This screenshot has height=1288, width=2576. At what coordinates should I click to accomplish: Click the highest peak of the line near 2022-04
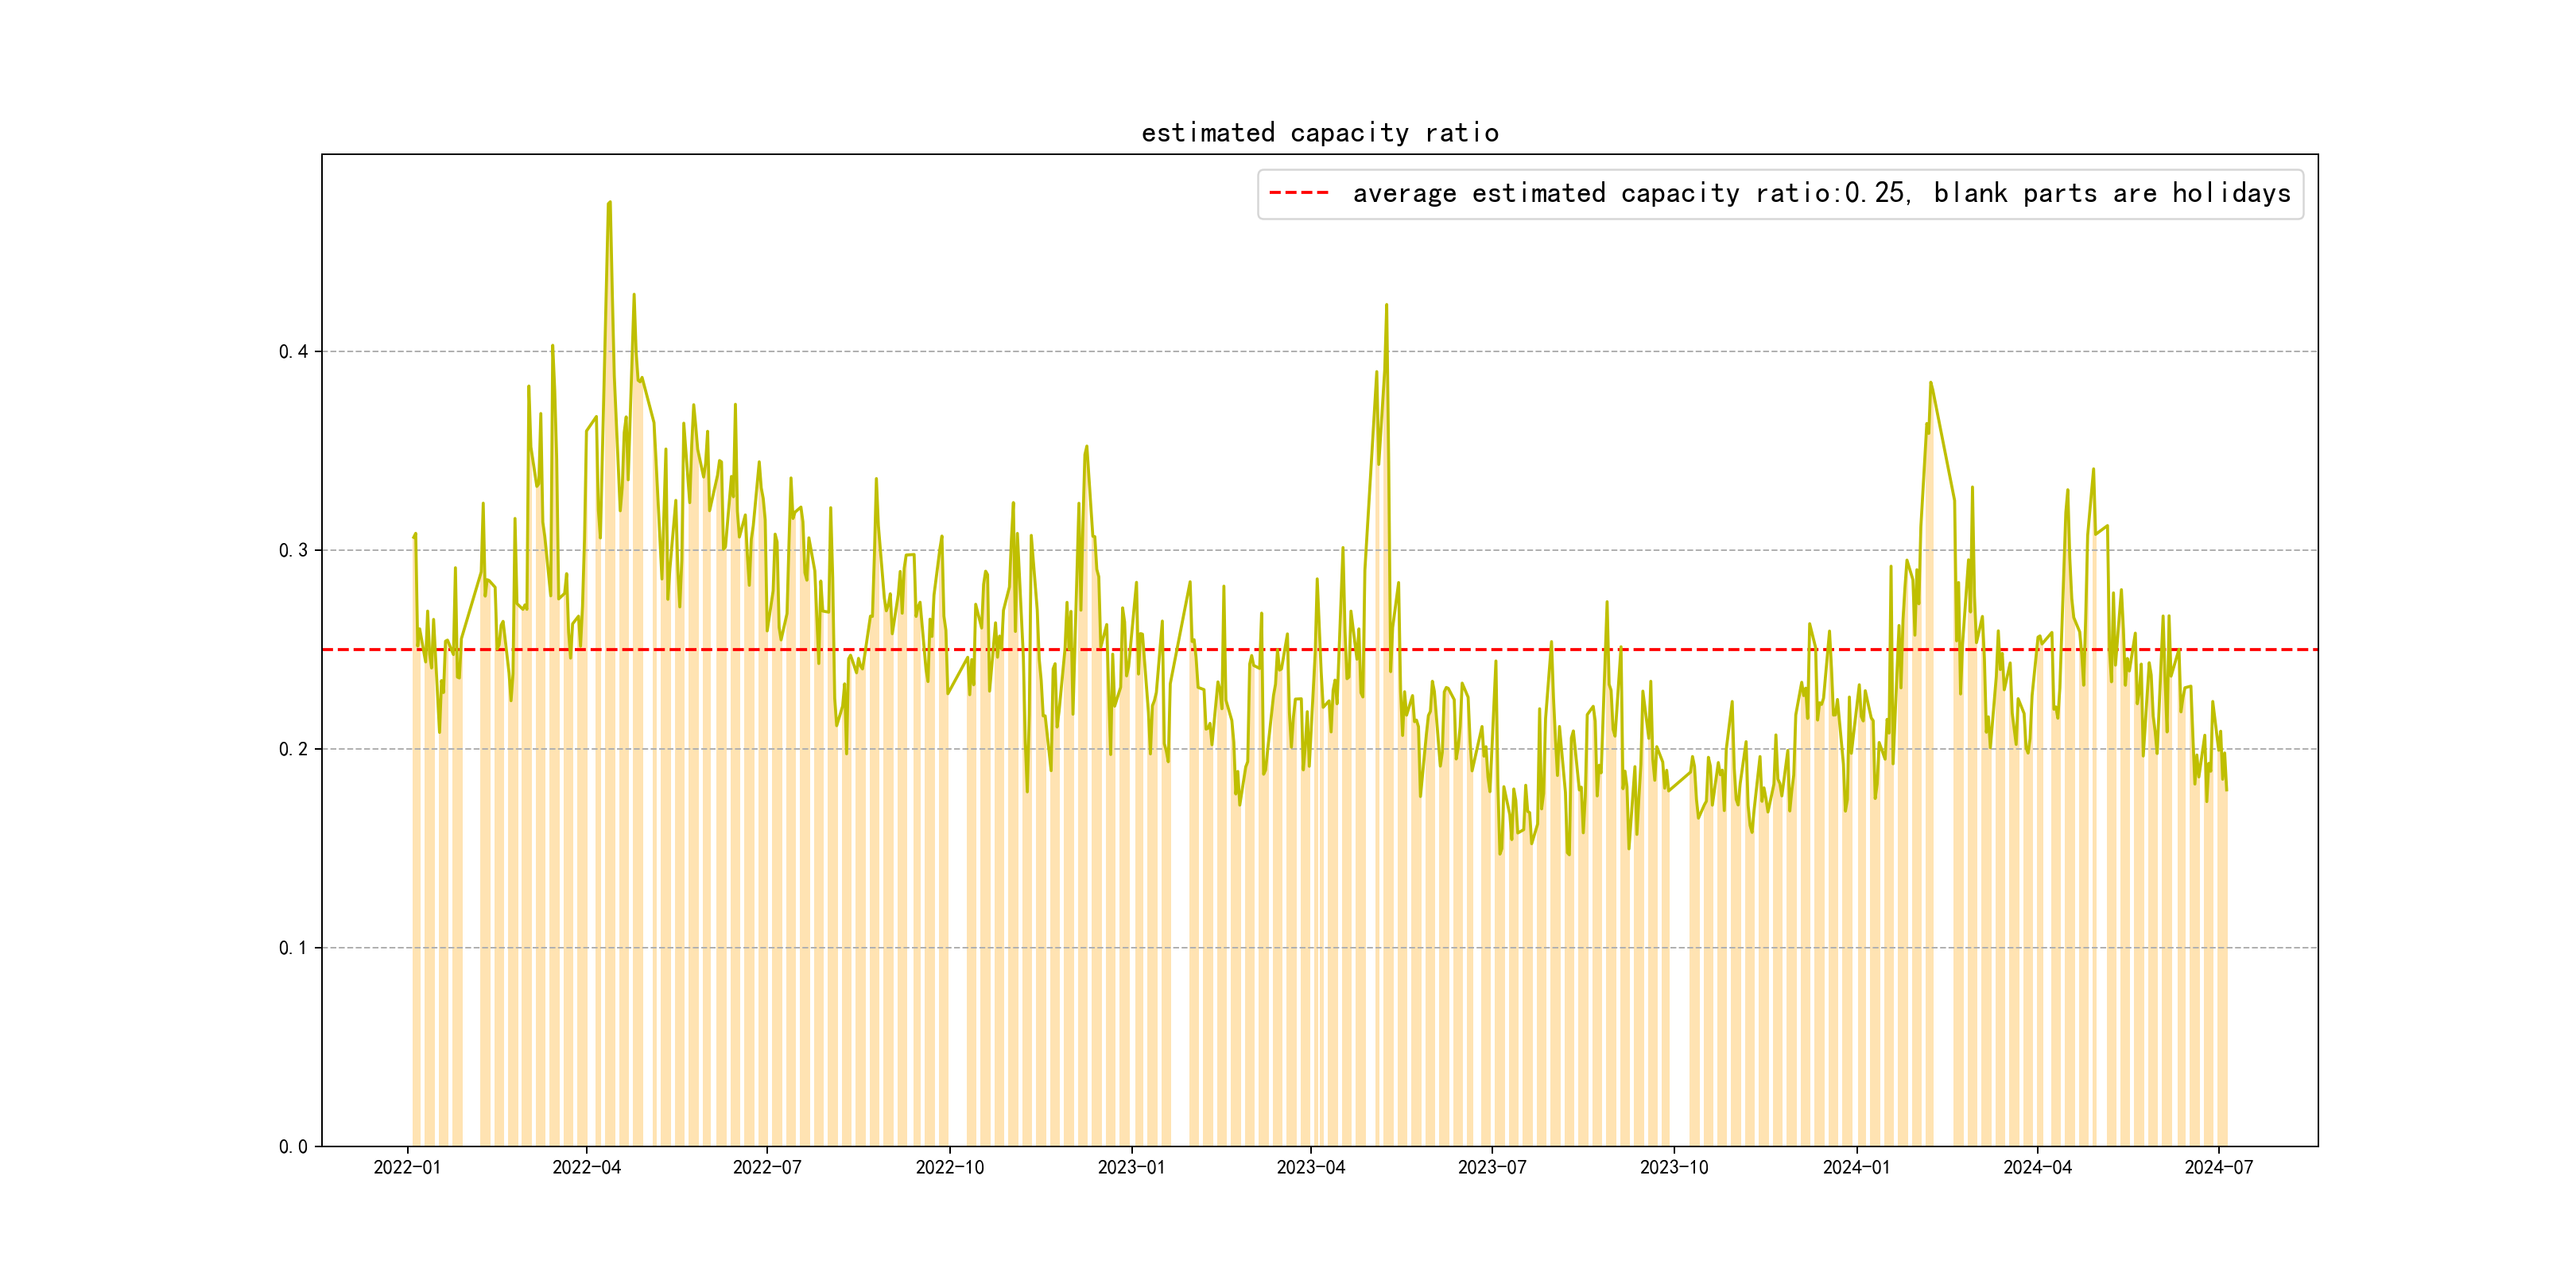[609, 203]
